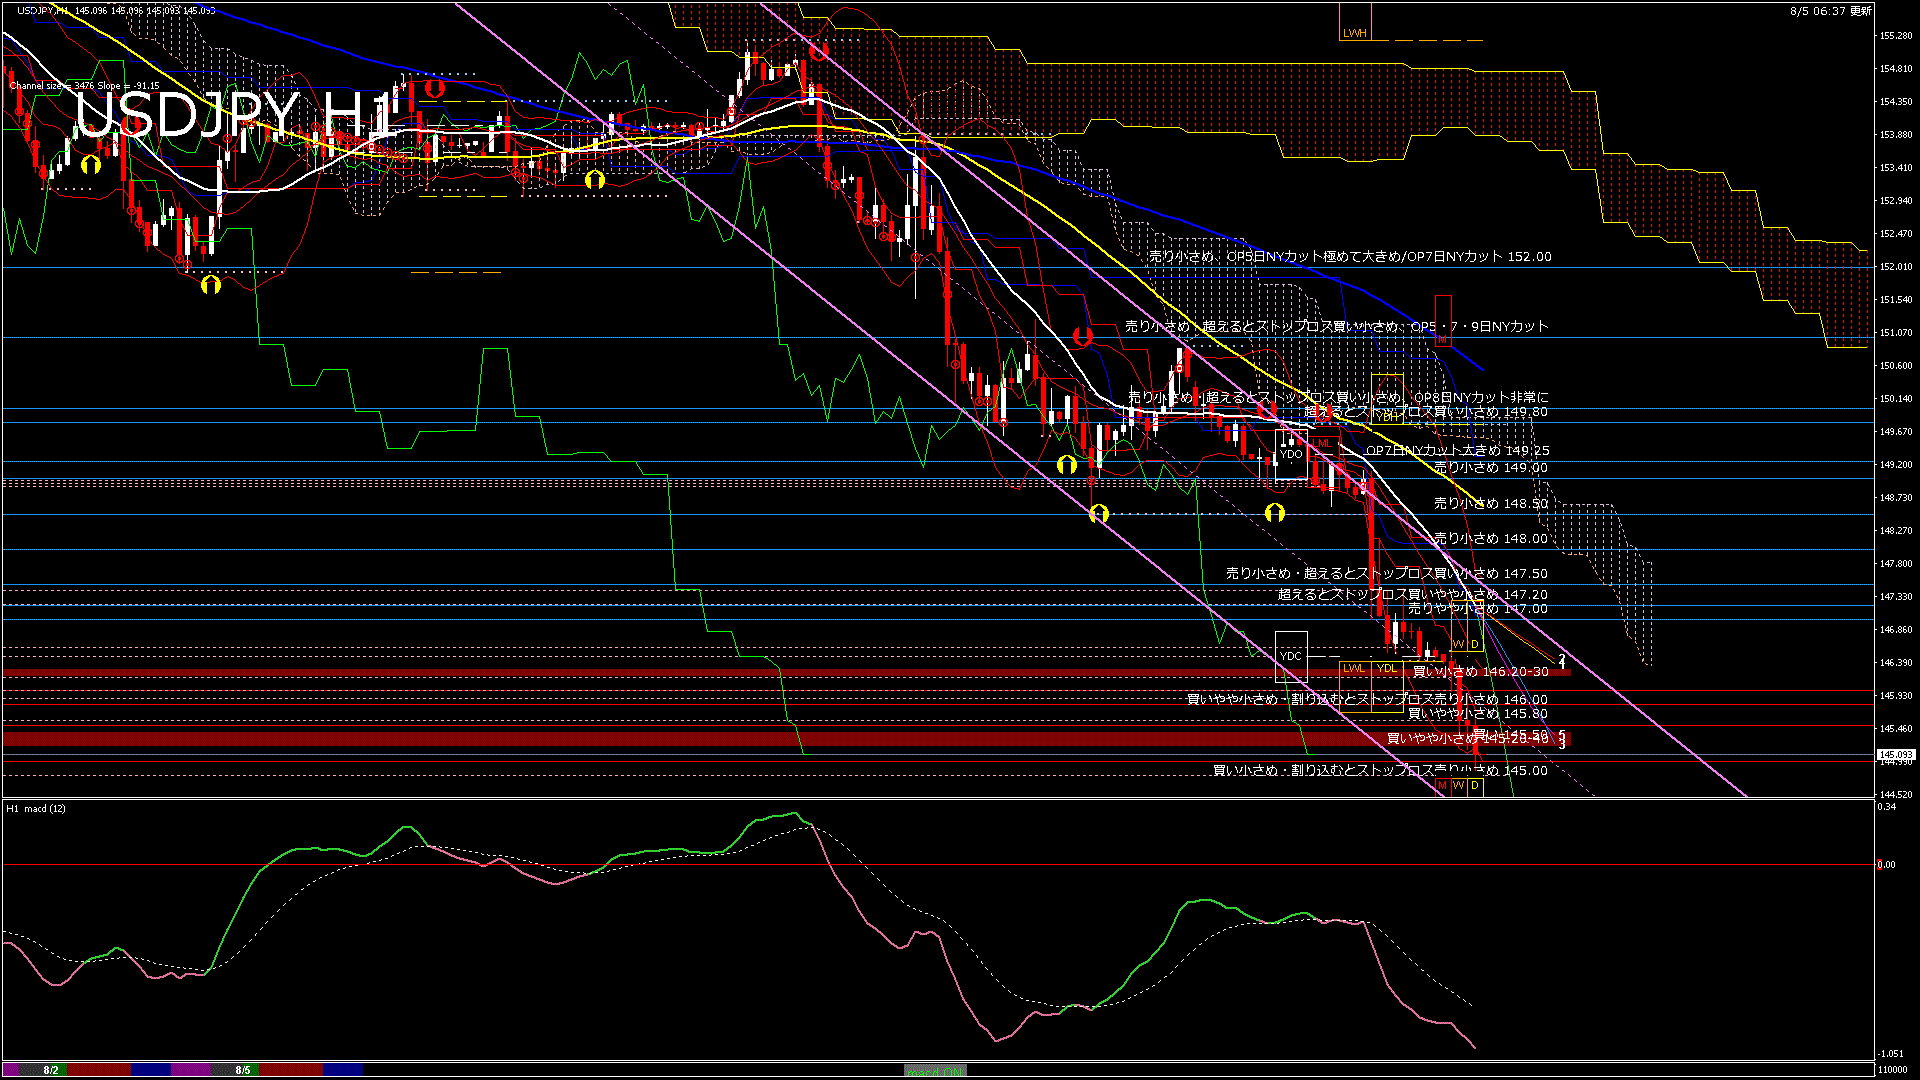Click the 買い小さめ 146.20-30 level label
Screen dimensions: 1920x1080
pyautogui.click(x=1480, y=672)
